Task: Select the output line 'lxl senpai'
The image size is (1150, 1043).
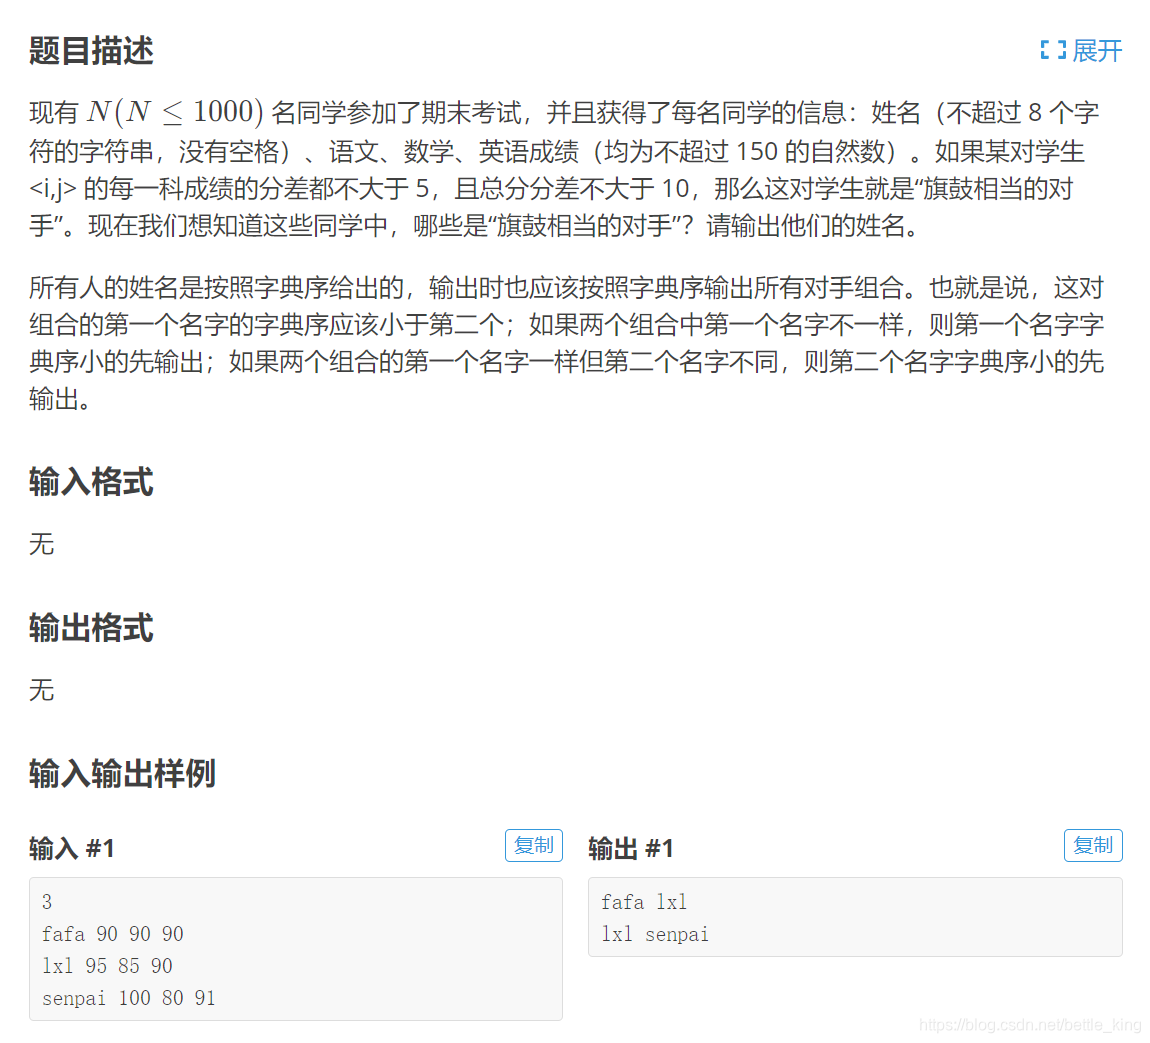Action: point(656,933)
